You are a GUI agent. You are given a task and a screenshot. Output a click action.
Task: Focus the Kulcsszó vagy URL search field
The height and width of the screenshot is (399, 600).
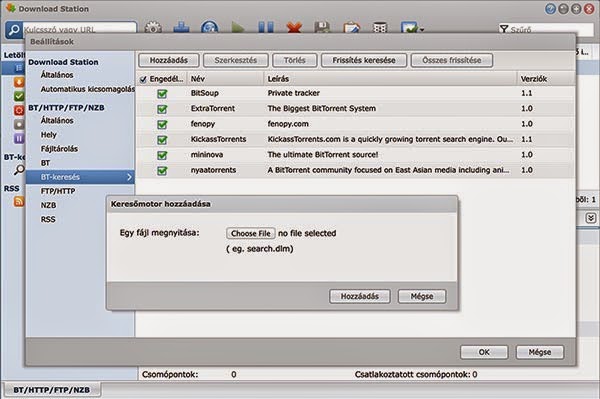pos(80,29)
